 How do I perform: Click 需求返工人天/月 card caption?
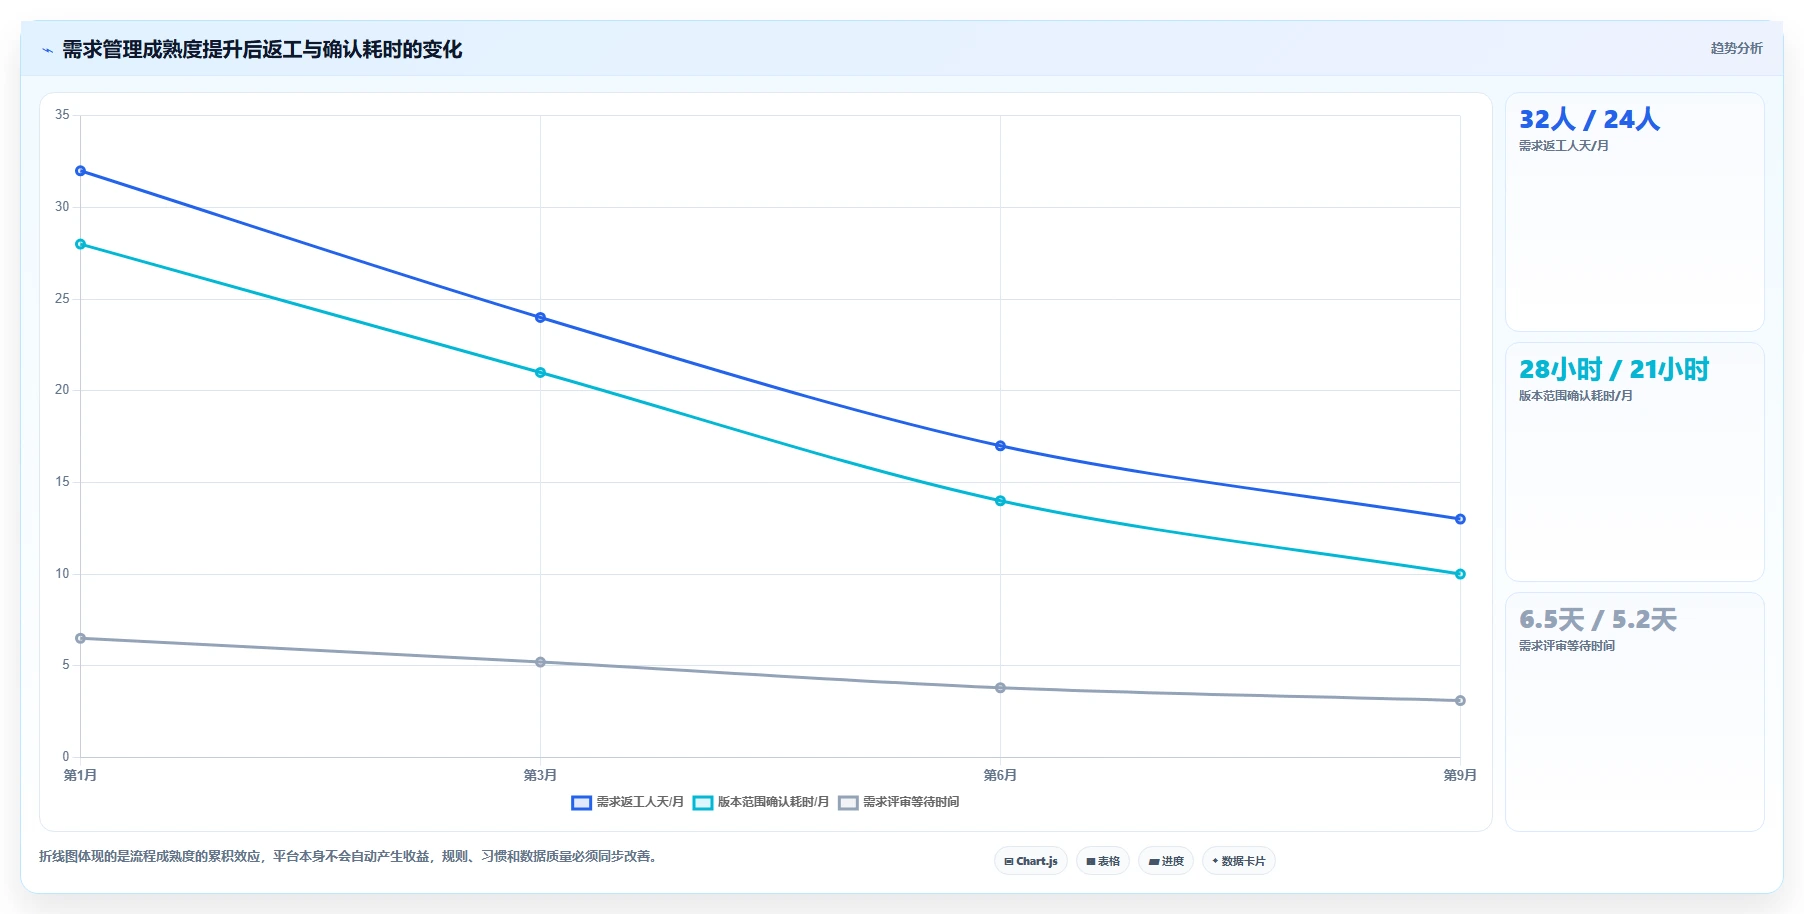tap(1563, 146)
